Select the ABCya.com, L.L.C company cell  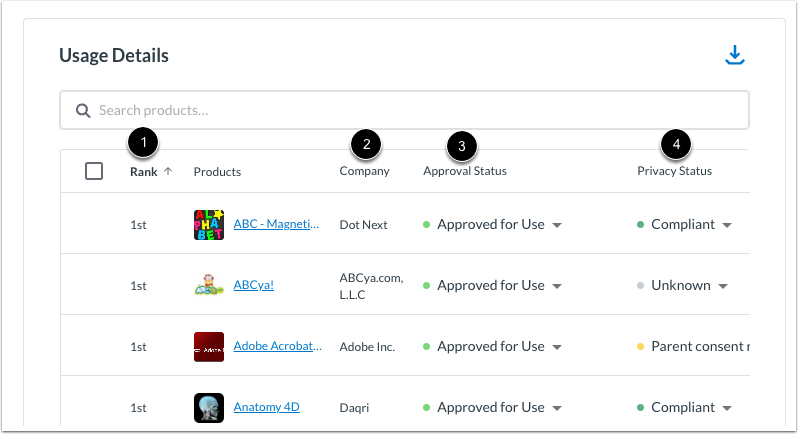click(372, 286)
